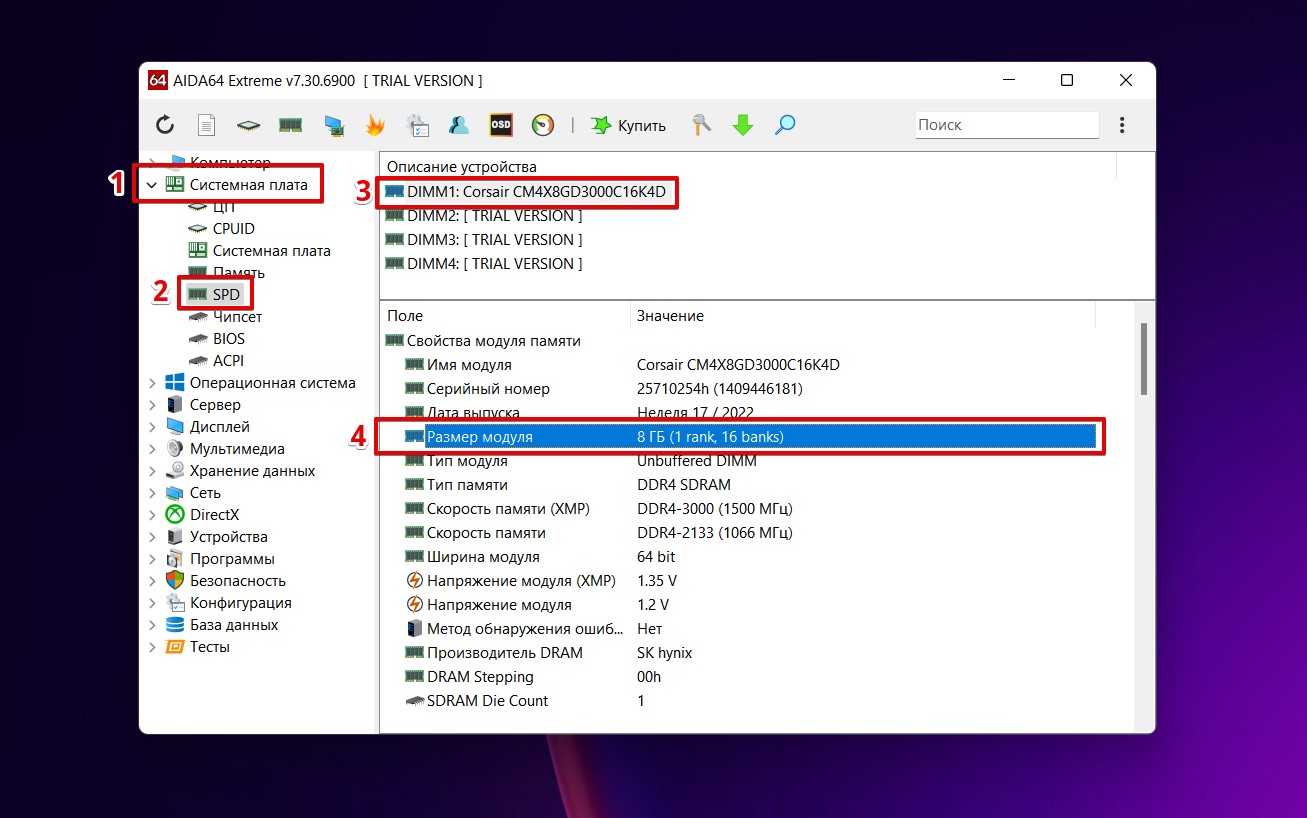Screen dimensions: 1307x818
Task: Click into the Поиск search field
Action: (1007, 125)
